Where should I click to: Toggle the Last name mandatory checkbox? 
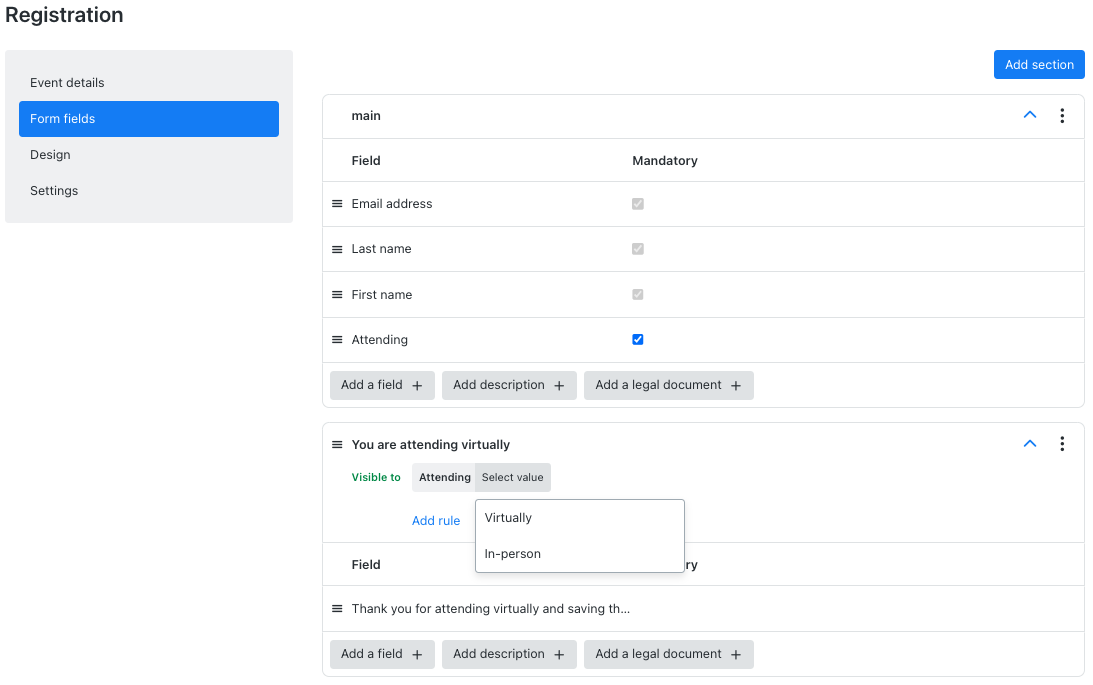click(x=638, y=249)
